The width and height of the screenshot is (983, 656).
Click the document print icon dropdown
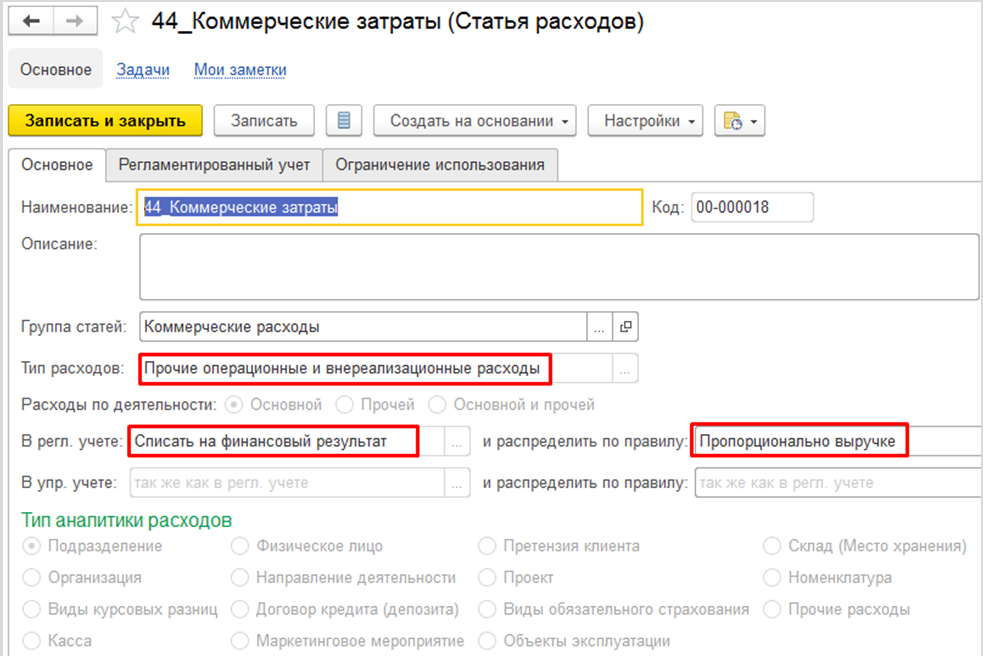[738, 121]
